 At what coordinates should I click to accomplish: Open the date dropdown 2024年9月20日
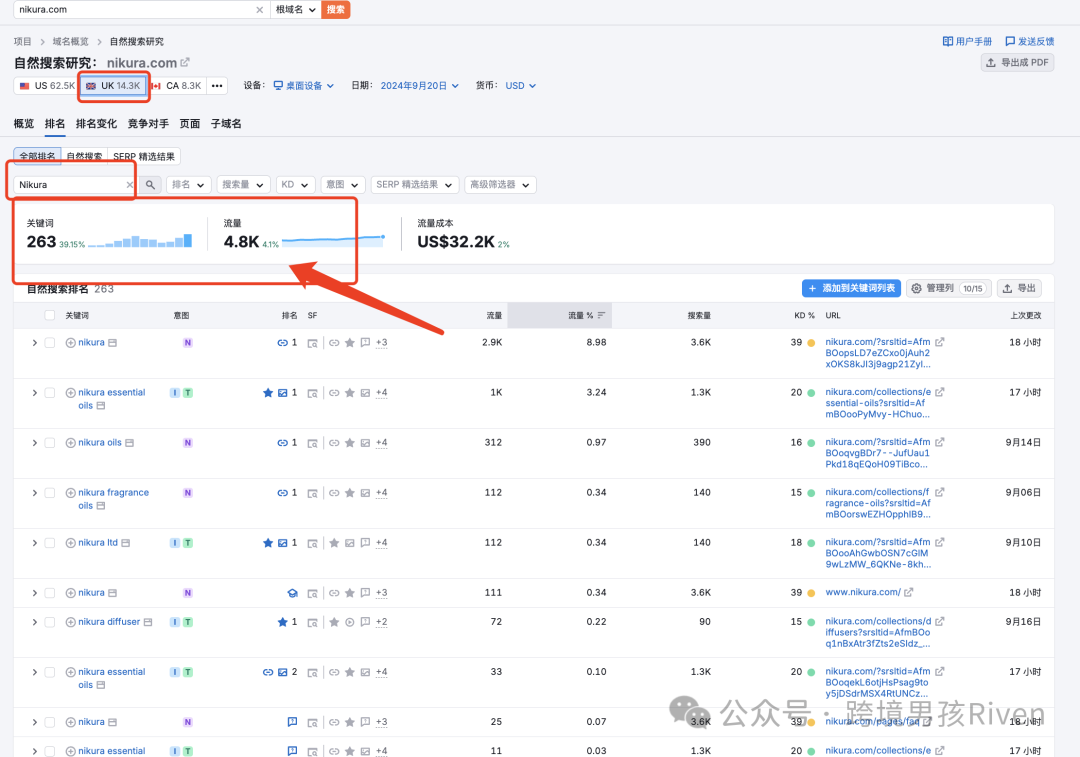[x=419, y=85]
